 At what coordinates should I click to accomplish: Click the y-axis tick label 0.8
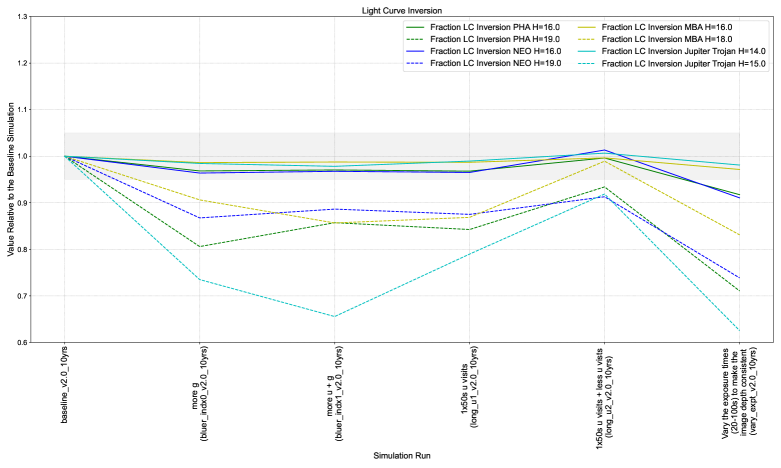21,249
